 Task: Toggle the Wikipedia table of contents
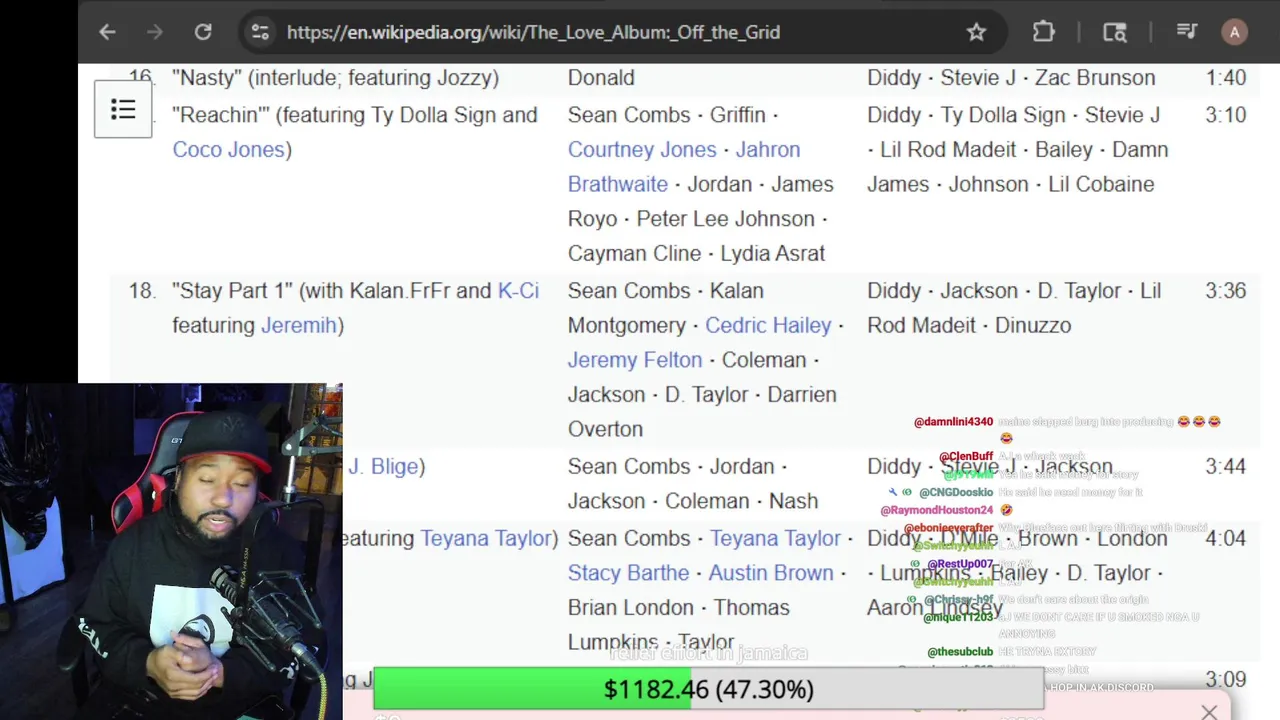(x=123, y=109)
